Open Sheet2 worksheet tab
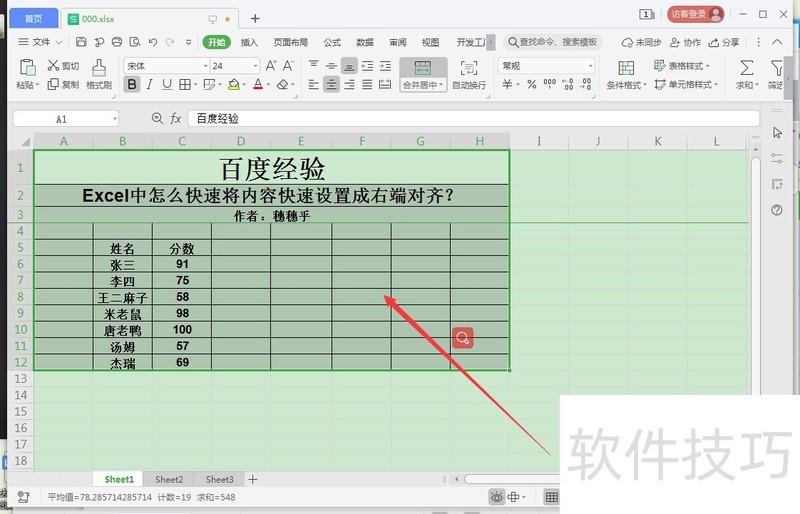Viewport: 800px width, 514px height. 169,479
